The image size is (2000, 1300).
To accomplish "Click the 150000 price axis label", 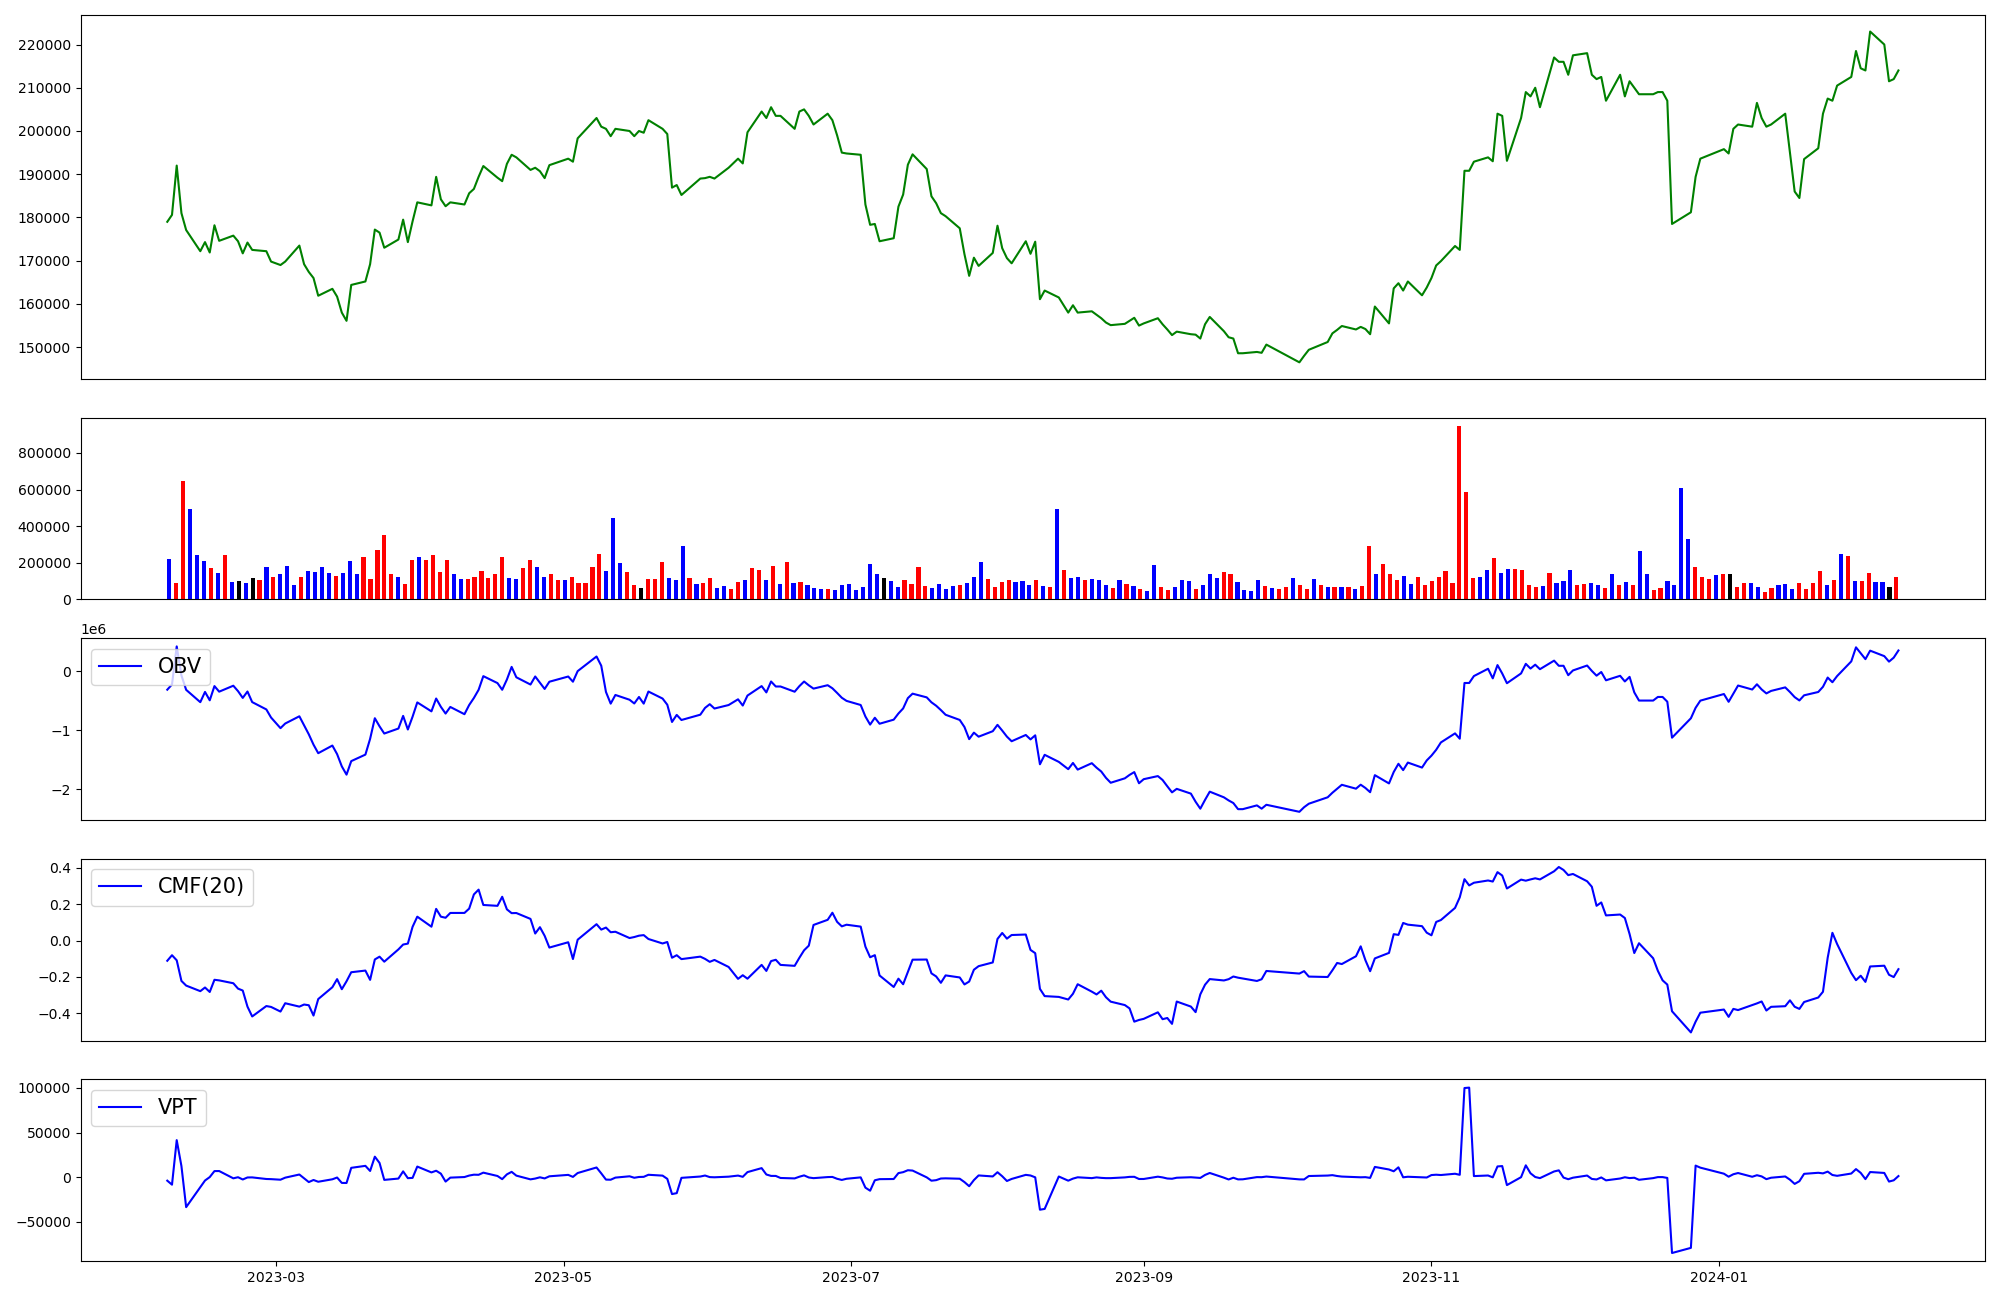I will [x=44, y=348].
